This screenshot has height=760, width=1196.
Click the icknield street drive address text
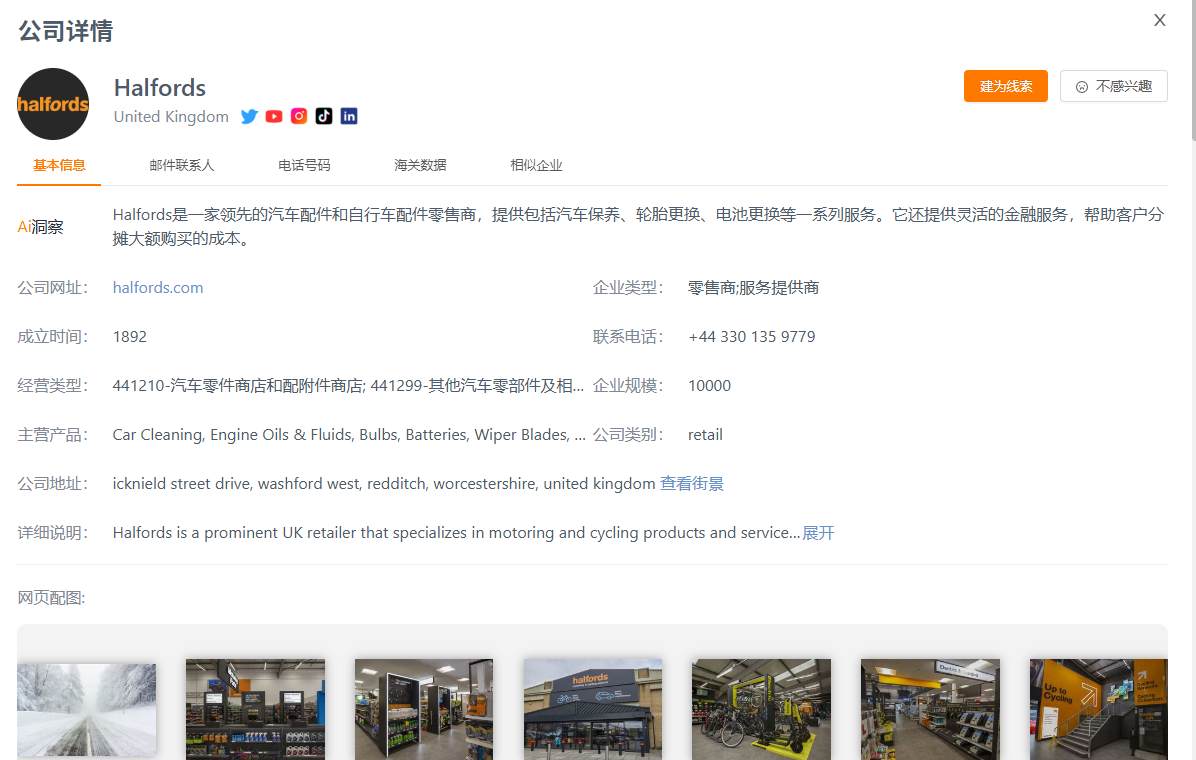pos(384,484)
